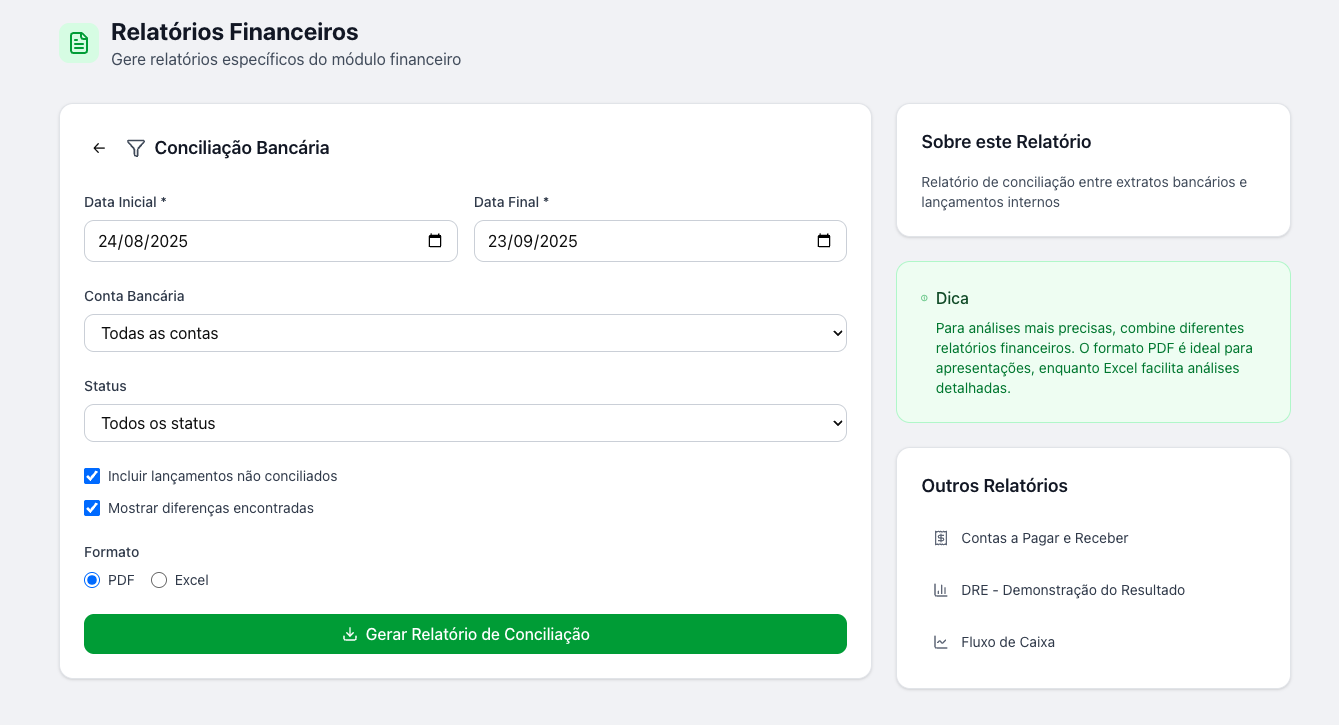Uncheck Mostrar diferenças encontradas

click(92, 508)
